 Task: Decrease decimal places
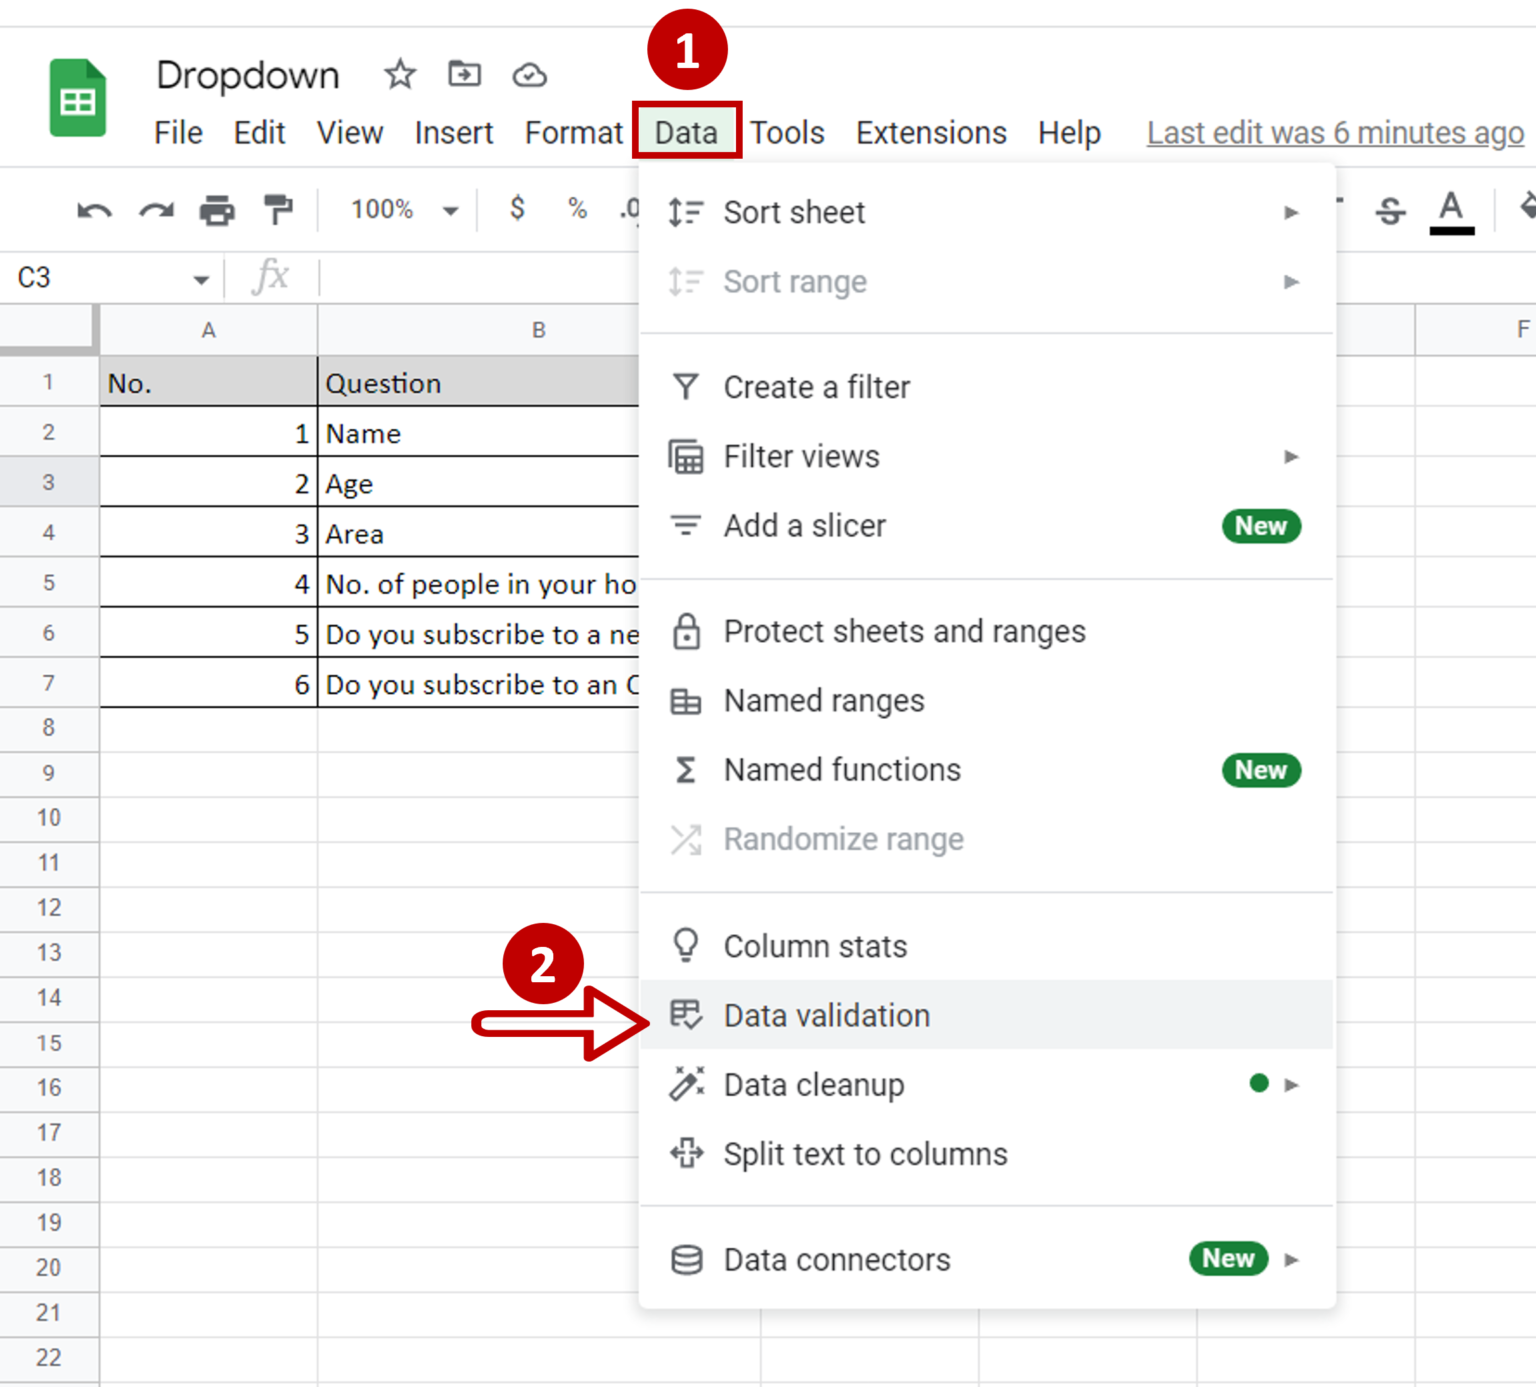point(629,209)
